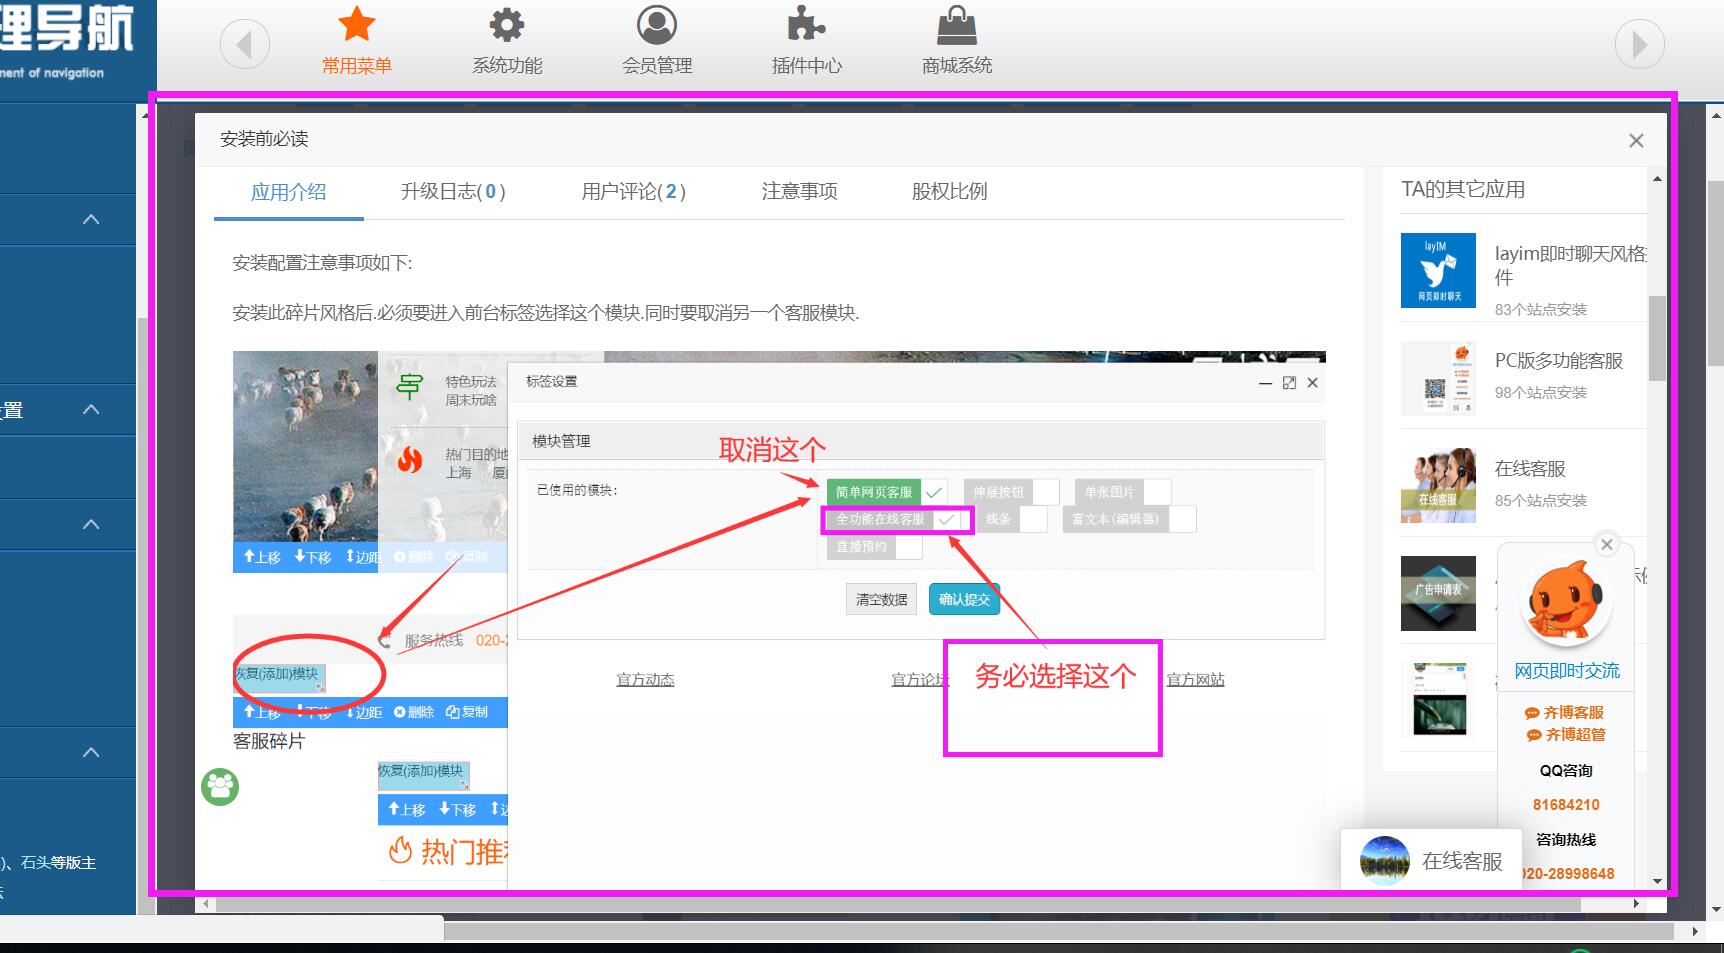The image size is (1724, 953).
Task: Close the 网页即时交流 floating widget
Action: tap(1607, 544)
